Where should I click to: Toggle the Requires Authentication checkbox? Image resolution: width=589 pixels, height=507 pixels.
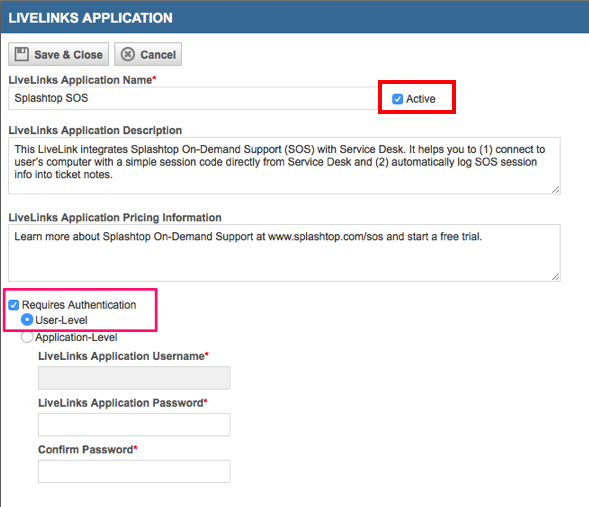(x=14, y=305)
